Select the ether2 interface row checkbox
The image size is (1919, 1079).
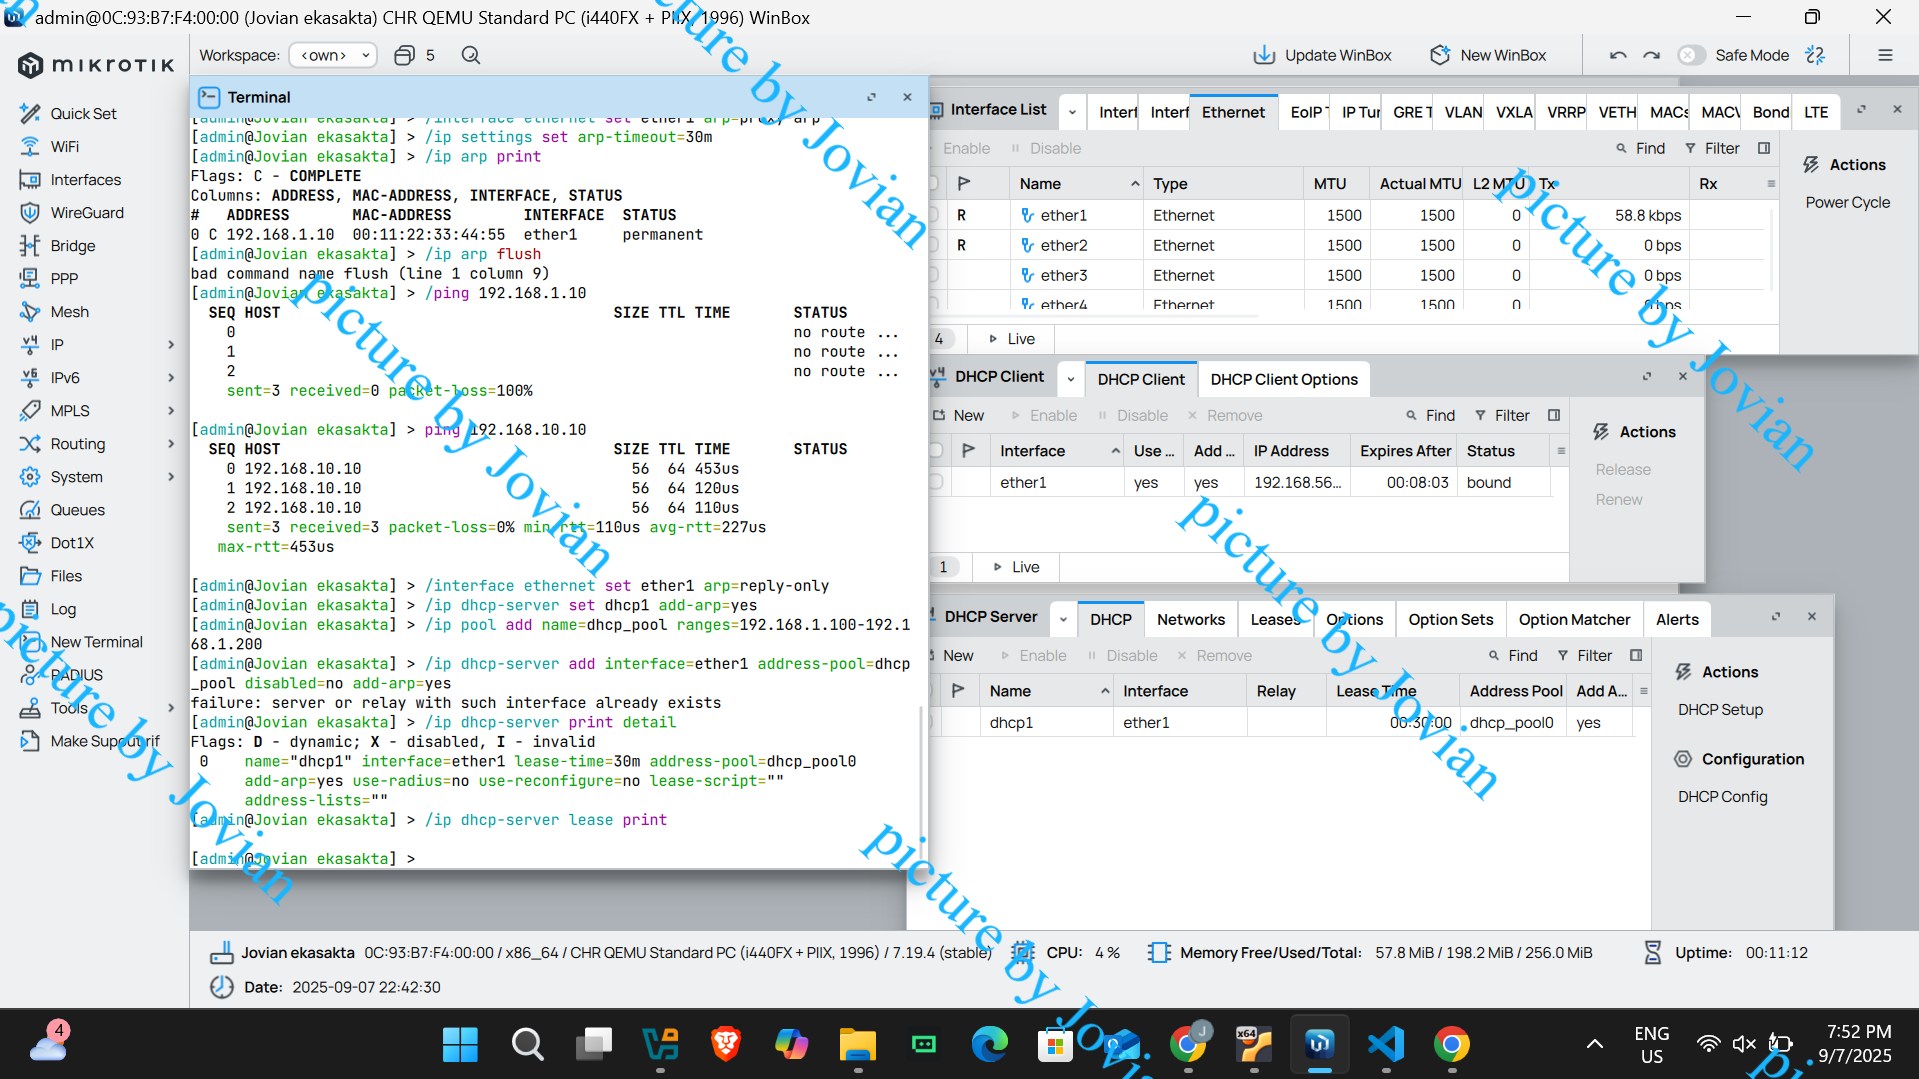(933, 245)
